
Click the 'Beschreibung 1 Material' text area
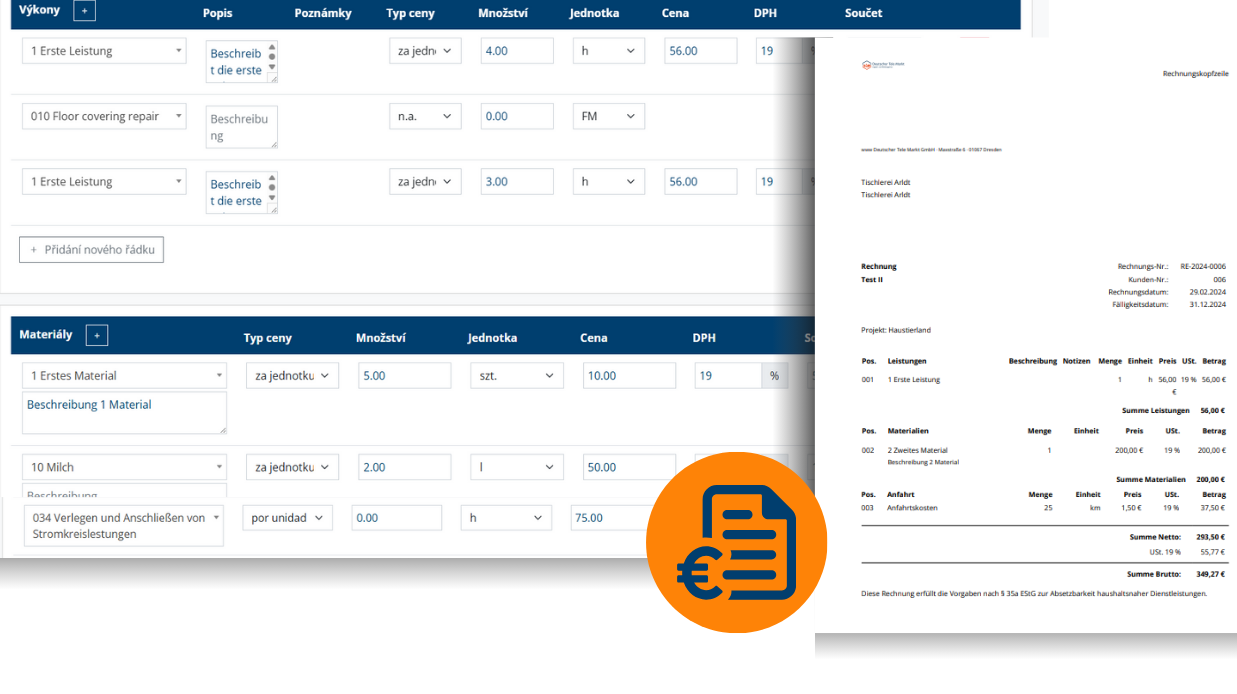[x=124, y=413]
